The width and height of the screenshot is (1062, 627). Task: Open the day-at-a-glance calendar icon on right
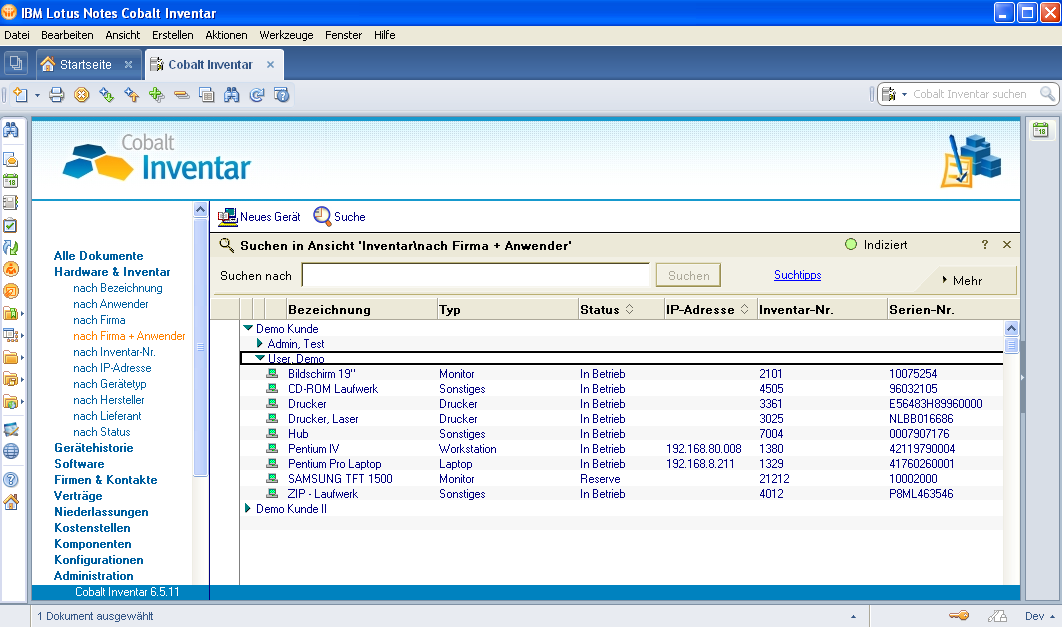[x=1041, y=130]
